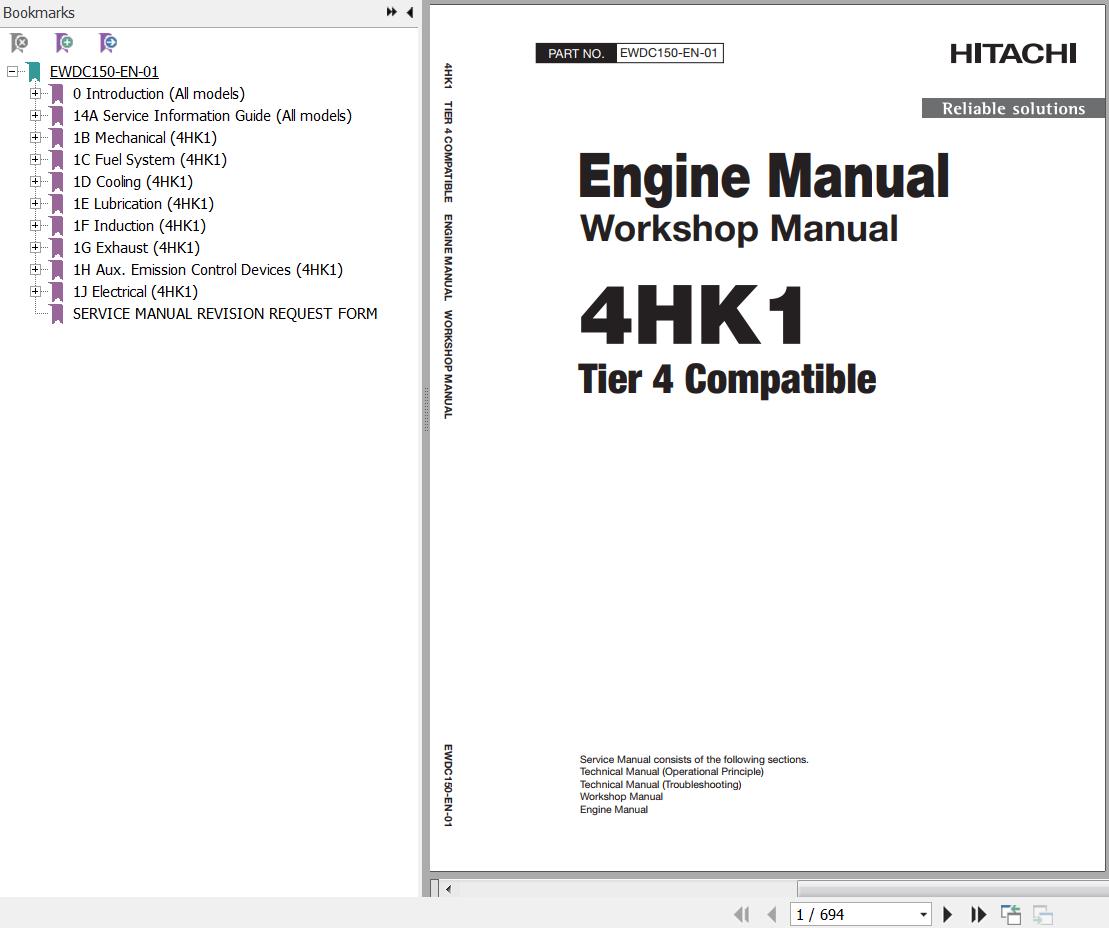Click the 'Reliable solutions' banner text
The width and height of the screenshot is (1109, 928).
coord(1013,108)
